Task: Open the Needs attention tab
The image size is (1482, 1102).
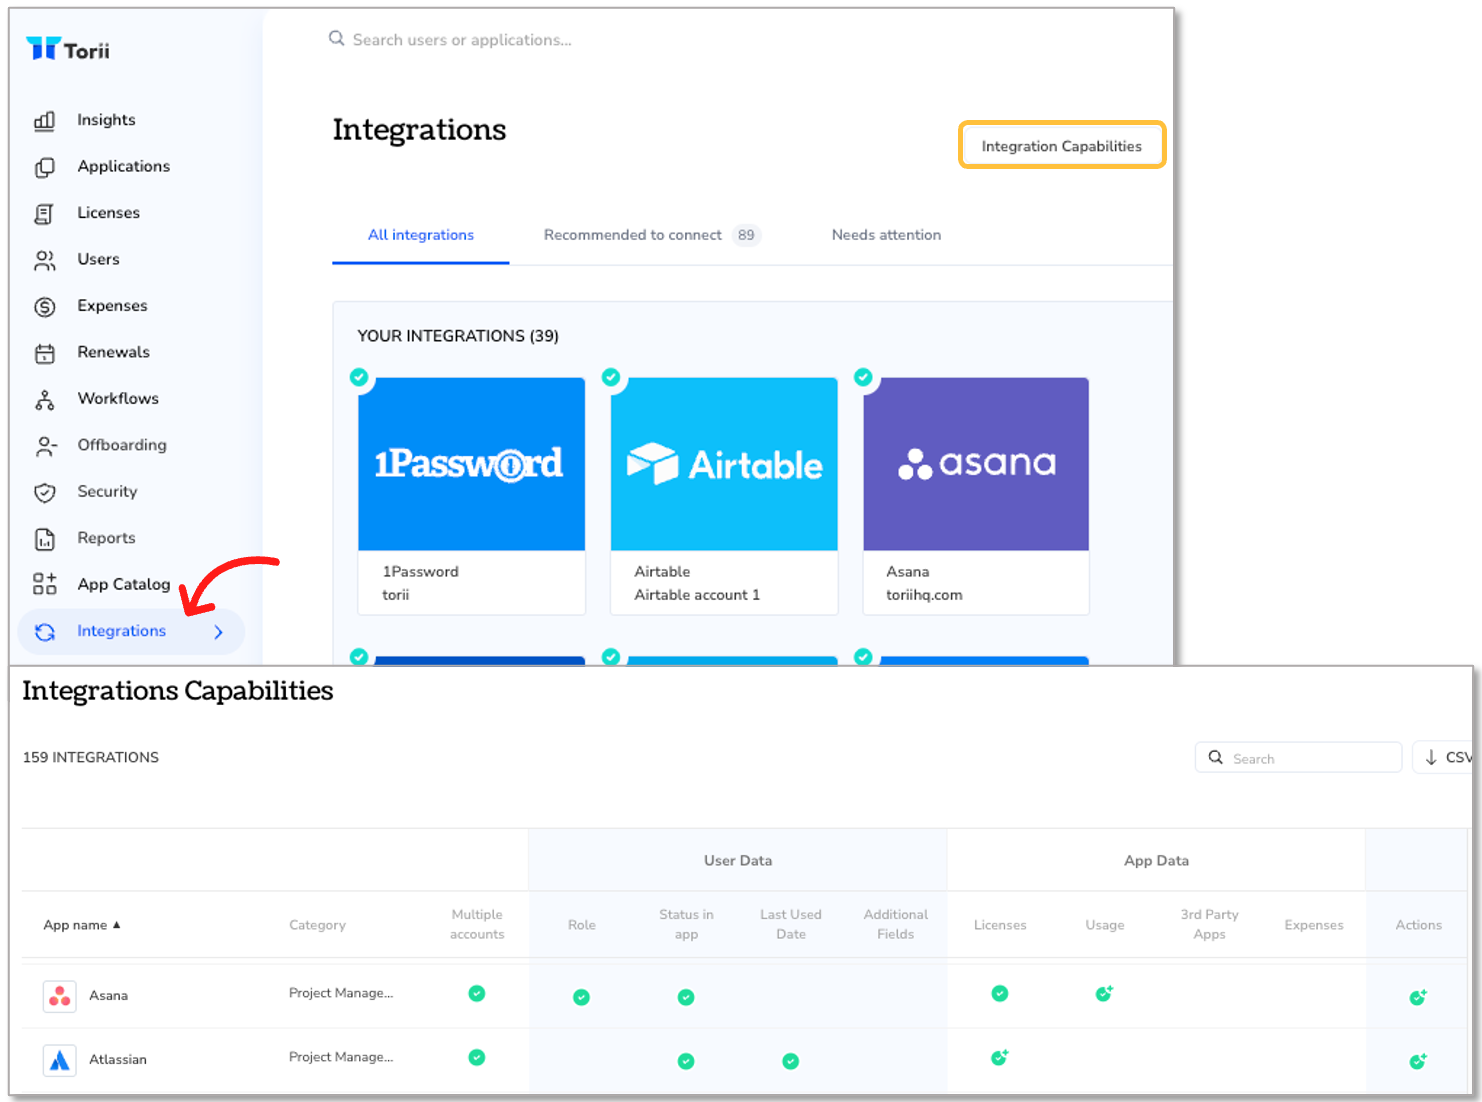Action: 886,235
